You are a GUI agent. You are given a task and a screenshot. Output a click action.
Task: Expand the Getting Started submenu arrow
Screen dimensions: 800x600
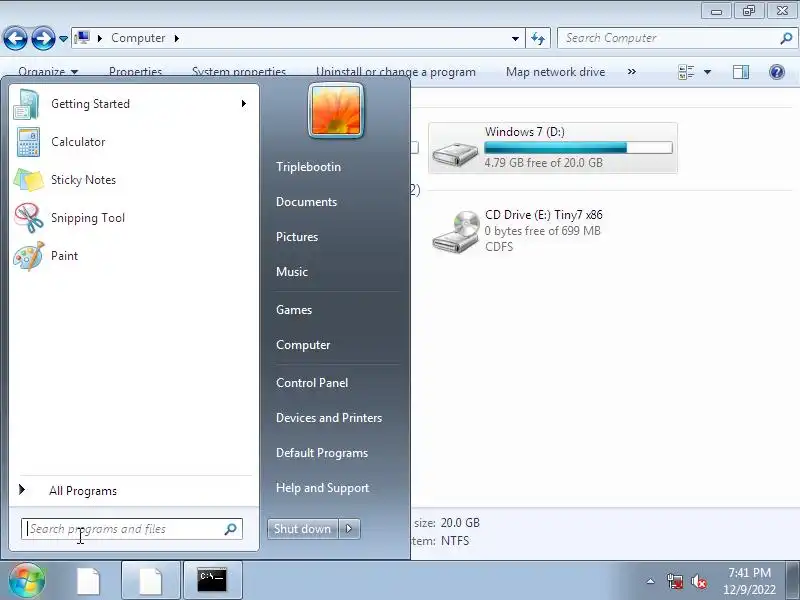(x=244, y=104)
